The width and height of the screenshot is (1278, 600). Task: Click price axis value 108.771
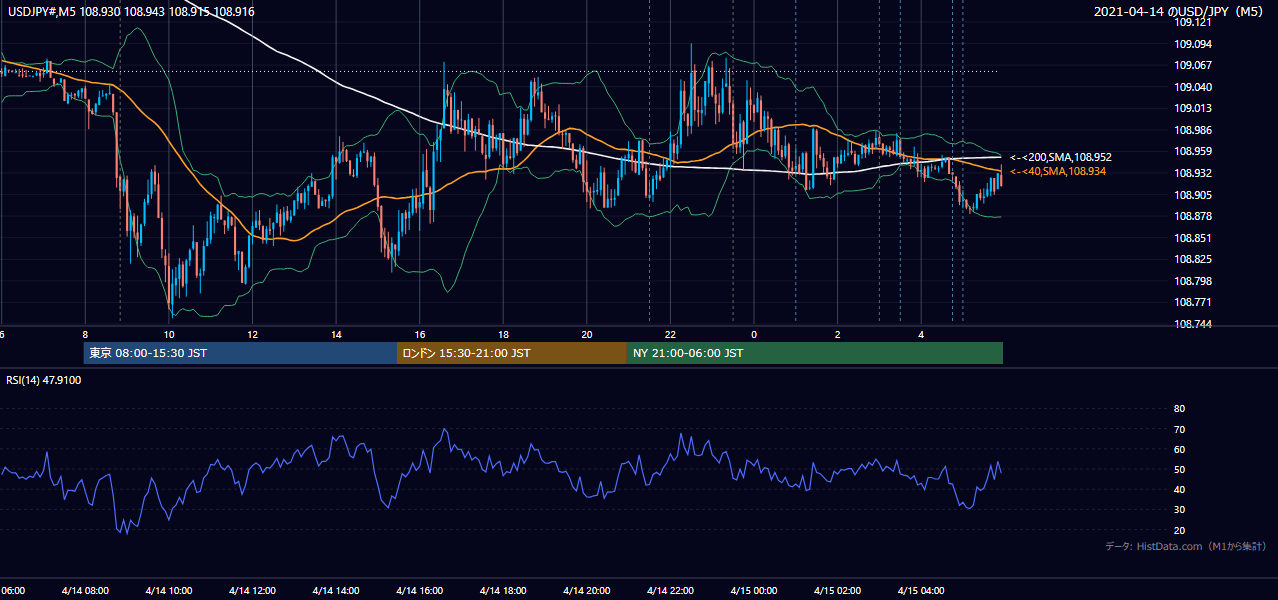1192,302
